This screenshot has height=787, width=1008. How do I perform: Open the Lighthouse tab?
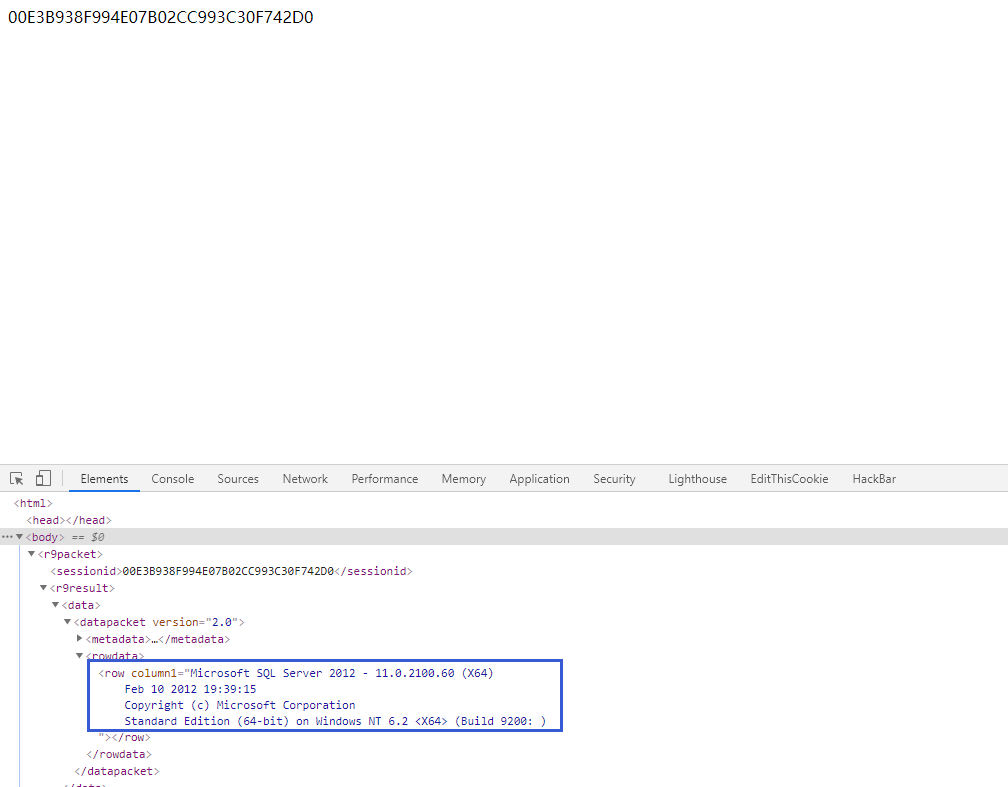click(x=697, y=479)
